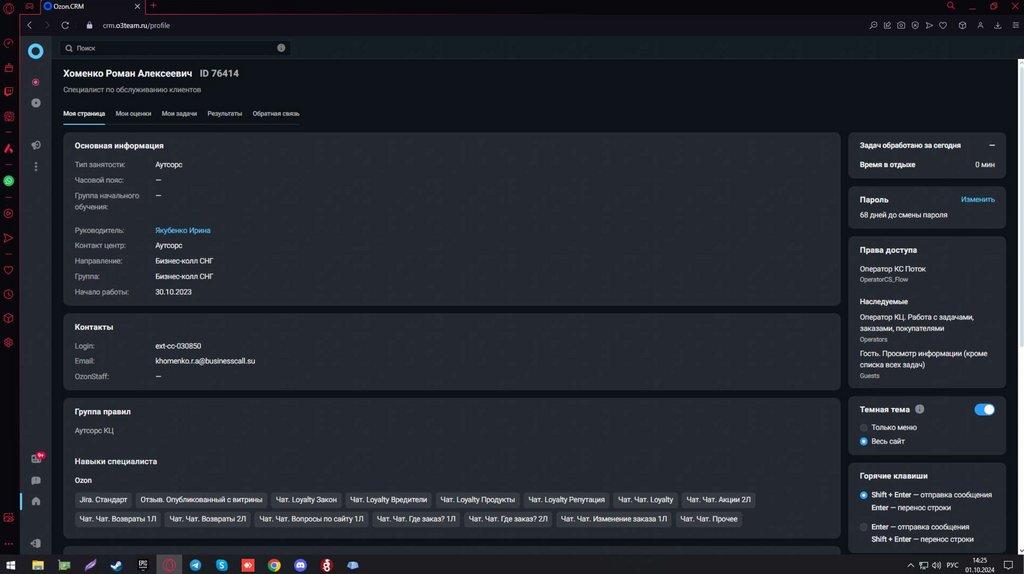Reload the page with refresh icon
This screenshot has height=574, width=1024.
65,25
